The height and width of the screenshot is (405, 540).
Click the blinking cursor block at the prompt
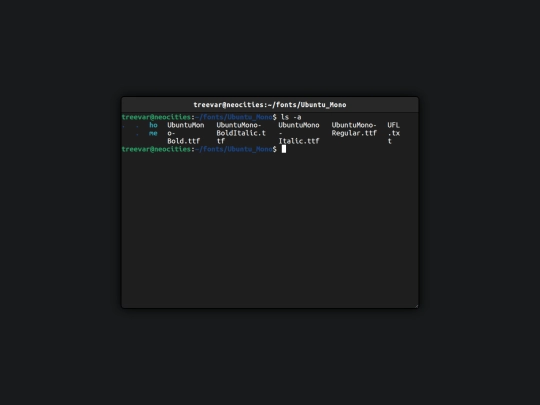[284, 149]
